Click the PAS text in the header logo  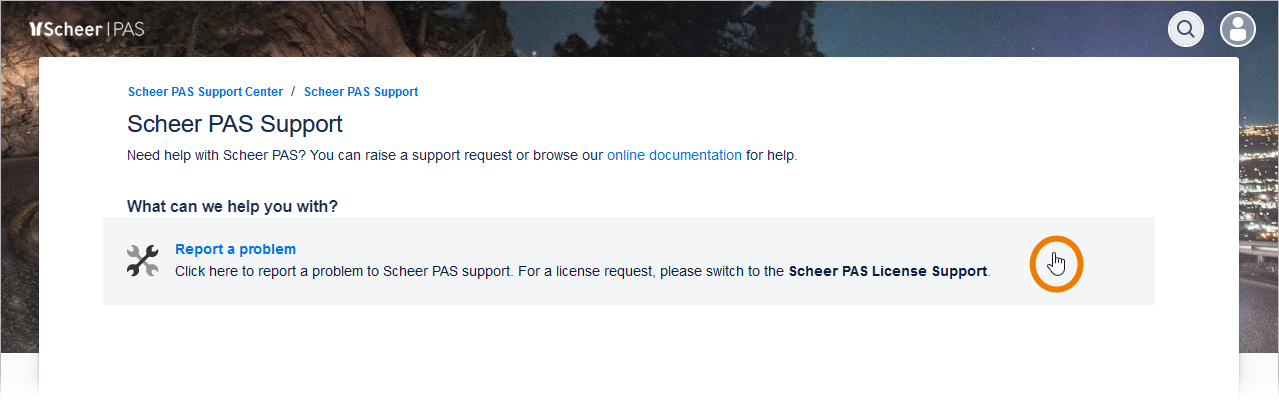128,29
